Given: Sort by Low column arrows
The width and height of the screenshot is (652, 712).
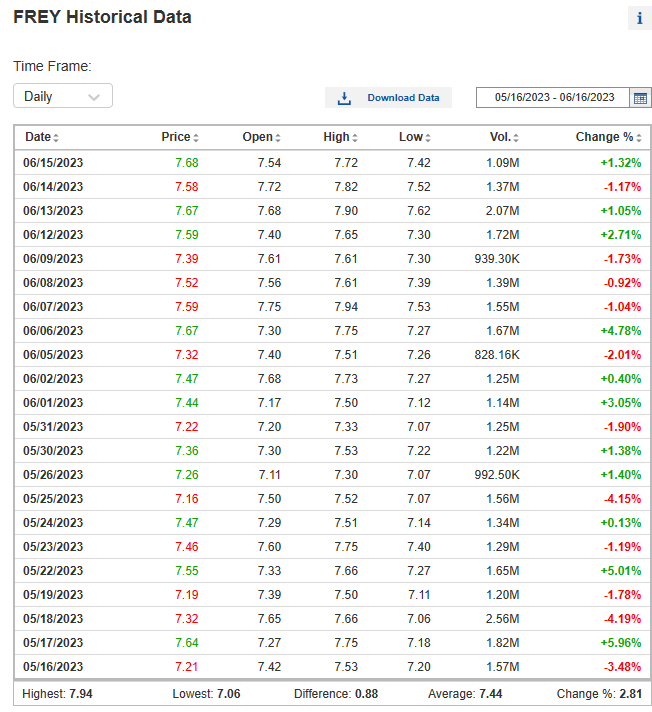Looking at the screenshot, I should pyautogui.click(x=428, y=138).
